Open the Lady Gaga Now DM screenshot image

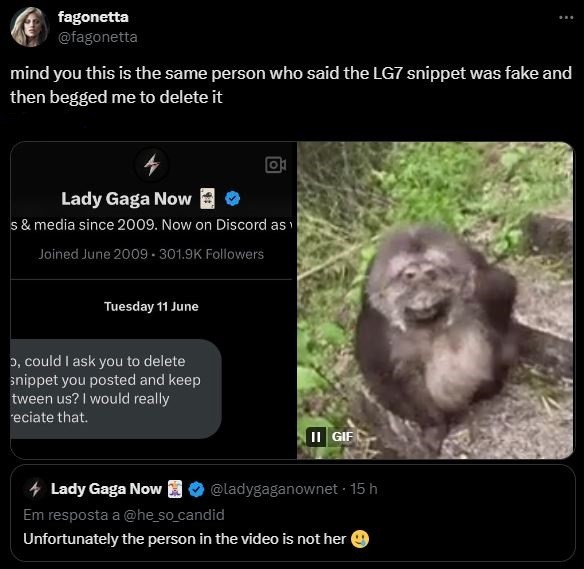[x=153, y=300]
